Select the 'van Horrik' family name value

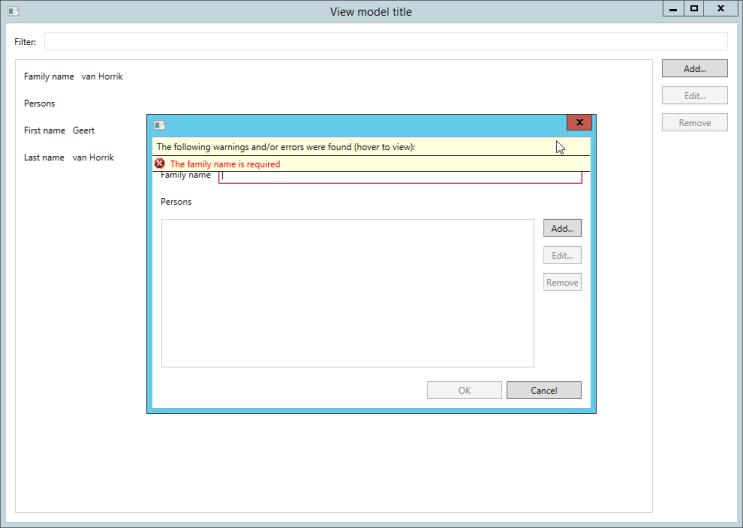coord(102,76)
